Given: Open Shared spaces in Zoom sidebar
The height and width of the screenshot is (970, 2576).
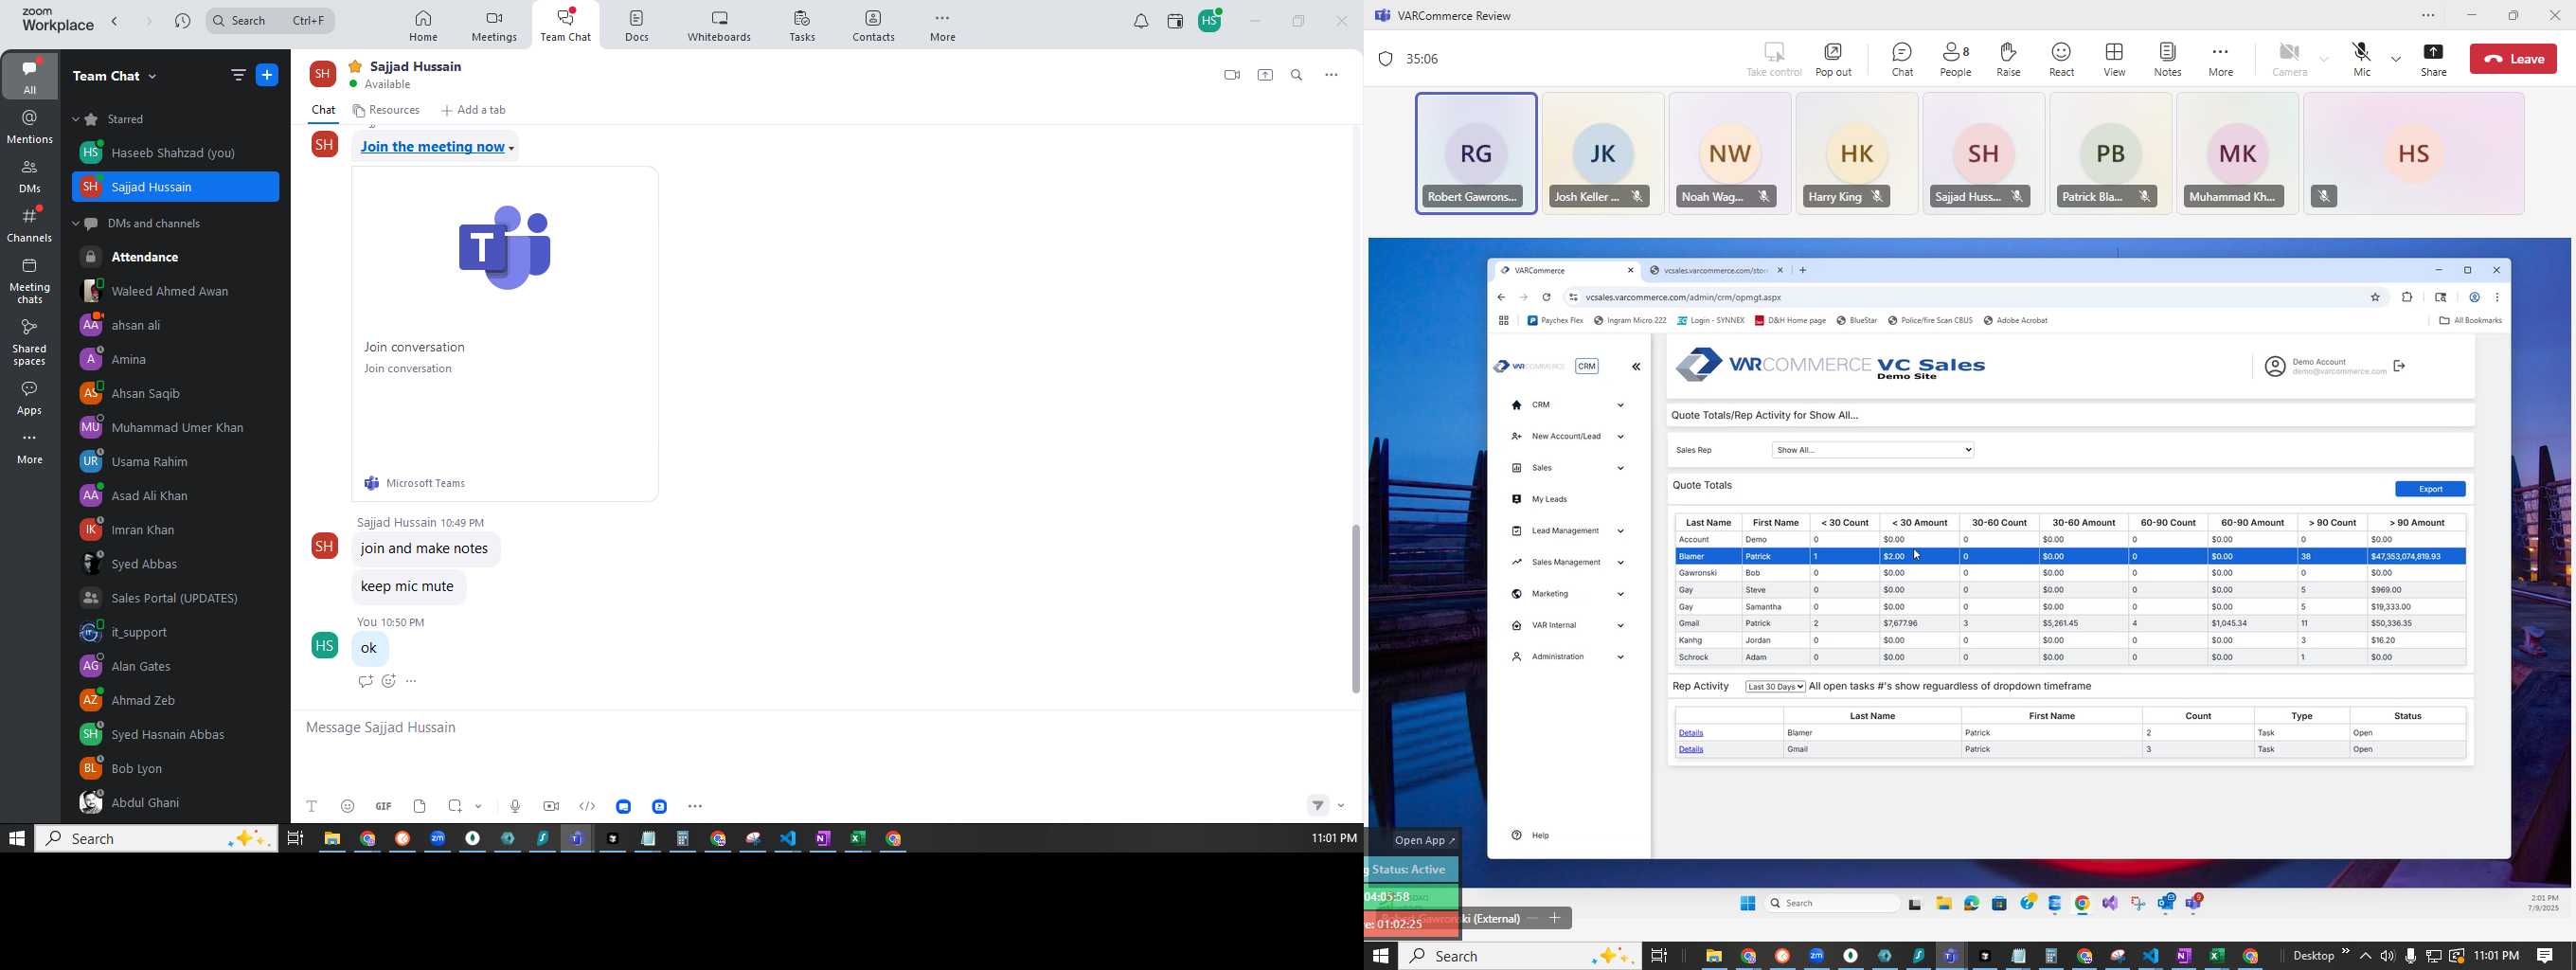Looking at the screenshot, I should click(x=30, y=342).
